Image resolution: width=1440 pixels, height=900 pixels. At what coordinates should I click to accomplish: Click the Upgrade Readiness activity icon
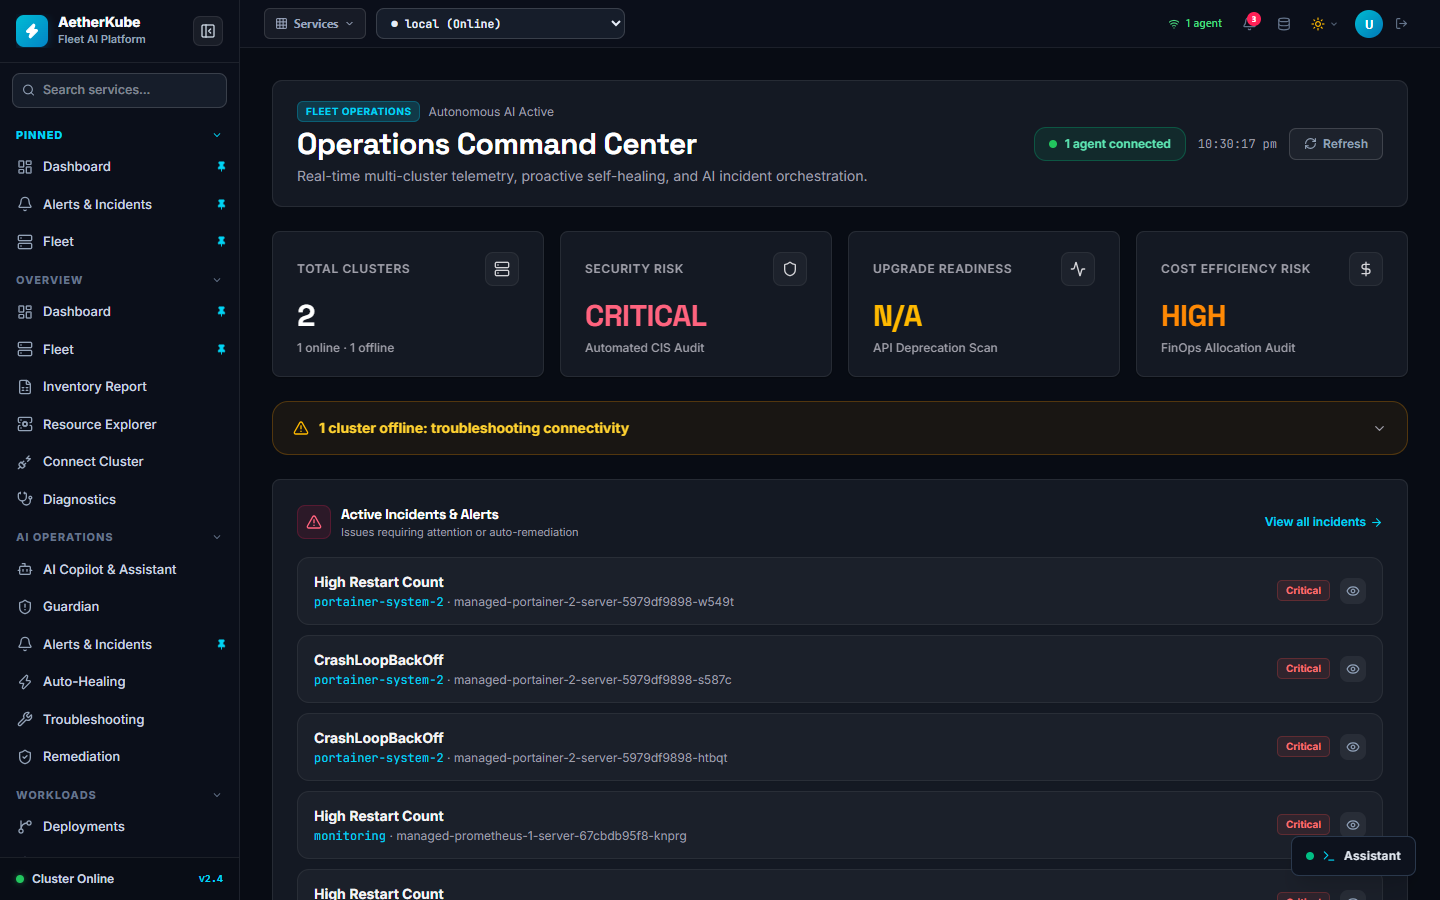(1078, 269)
